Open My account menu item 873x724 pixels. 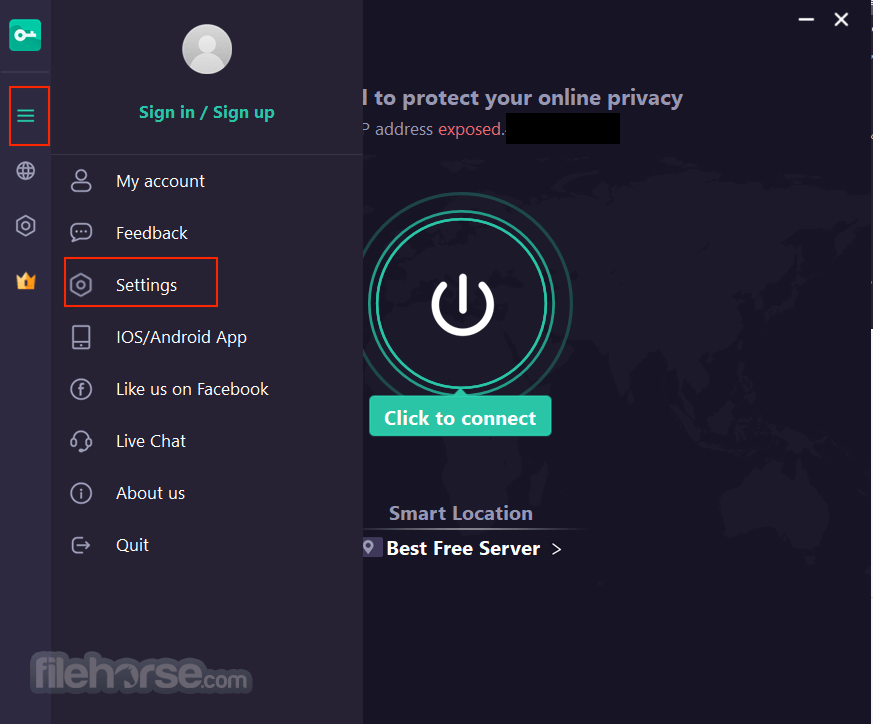pos(207,181)
